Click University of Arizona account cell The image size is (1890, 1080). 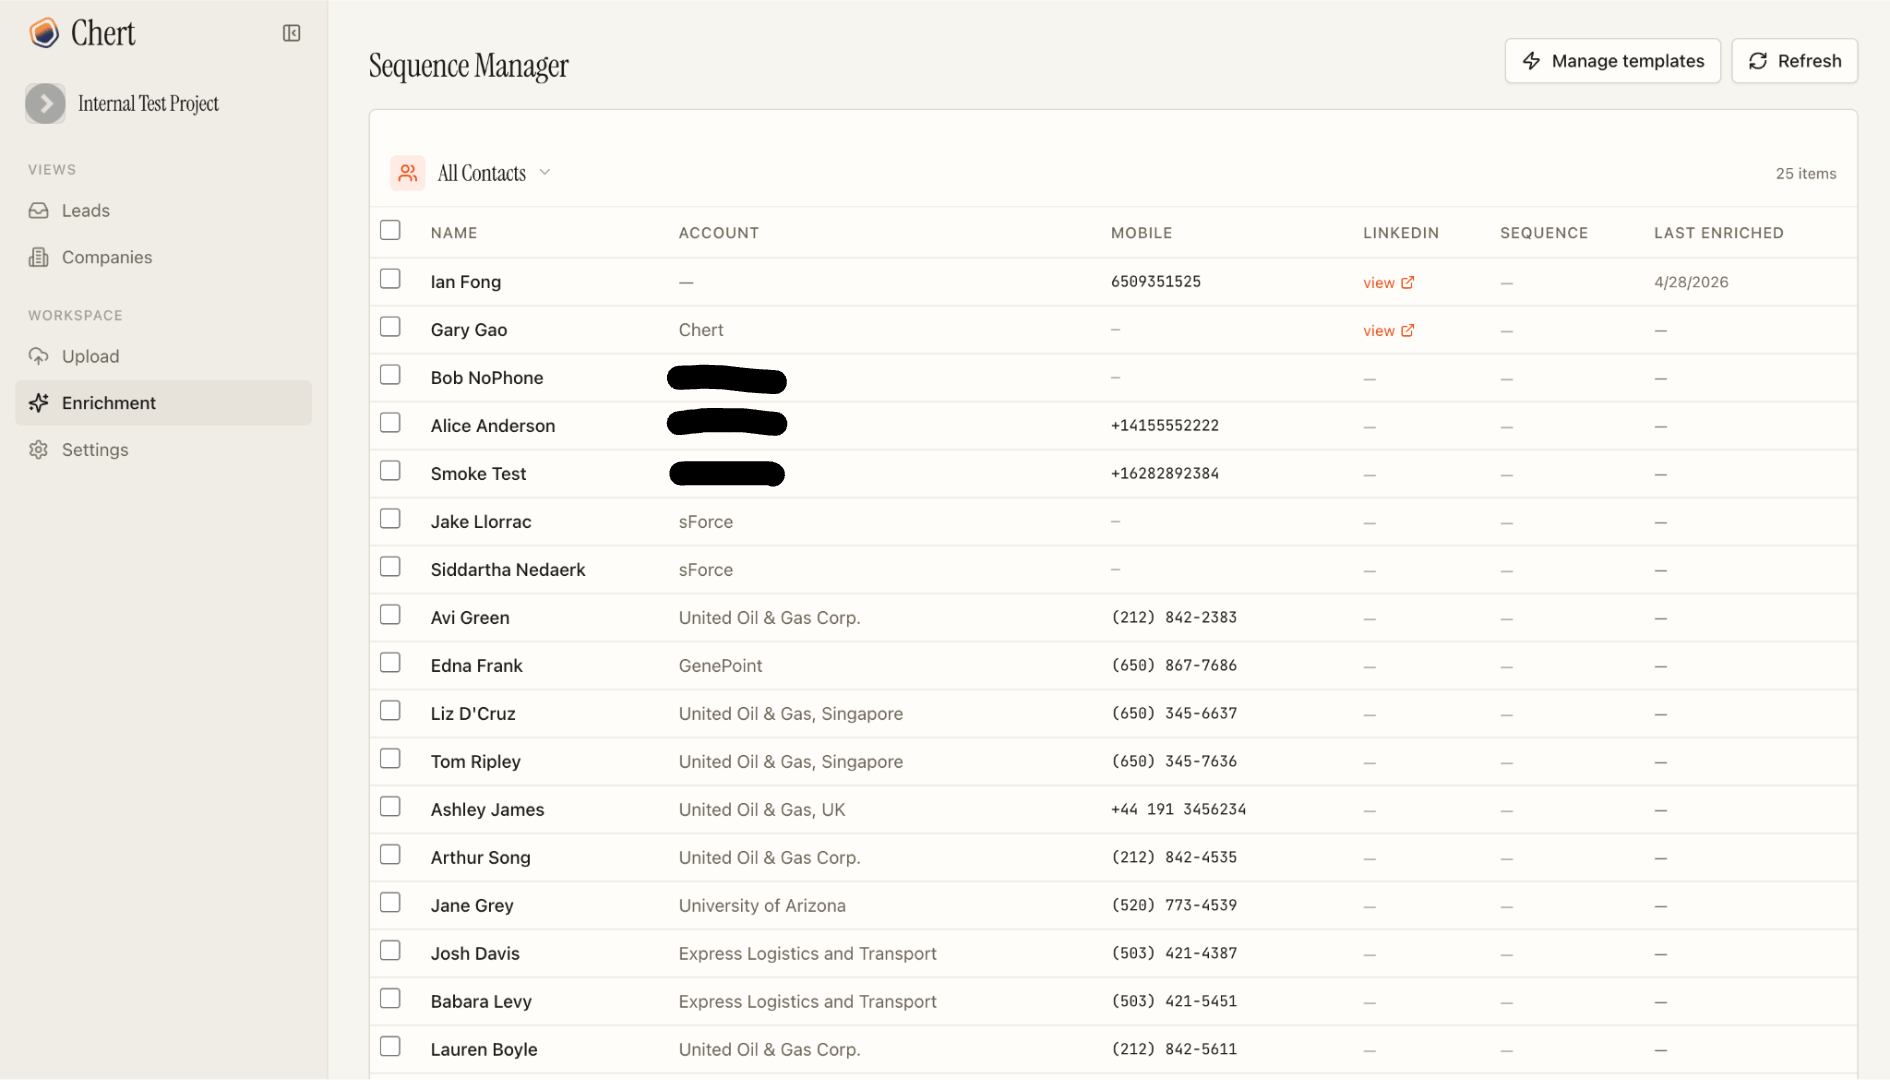tap(762, 906)
